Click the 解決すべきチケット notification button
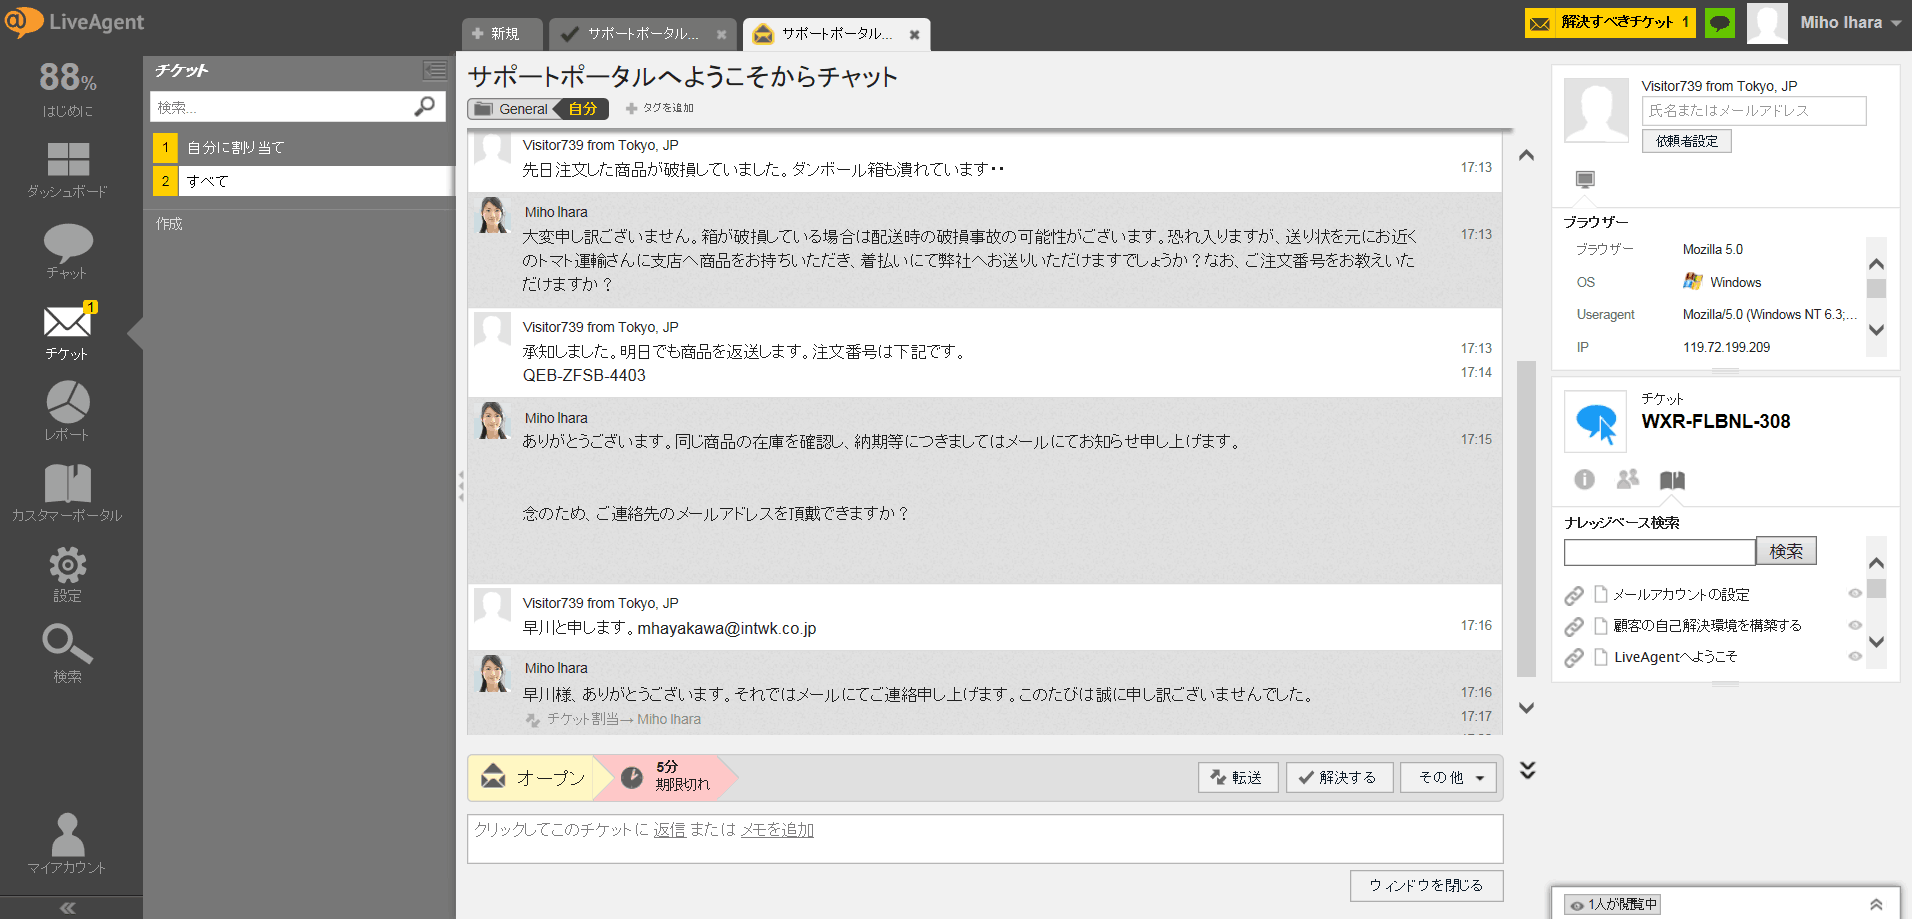The height and width of the screenshot is (919, 1912). point(1610,22)
